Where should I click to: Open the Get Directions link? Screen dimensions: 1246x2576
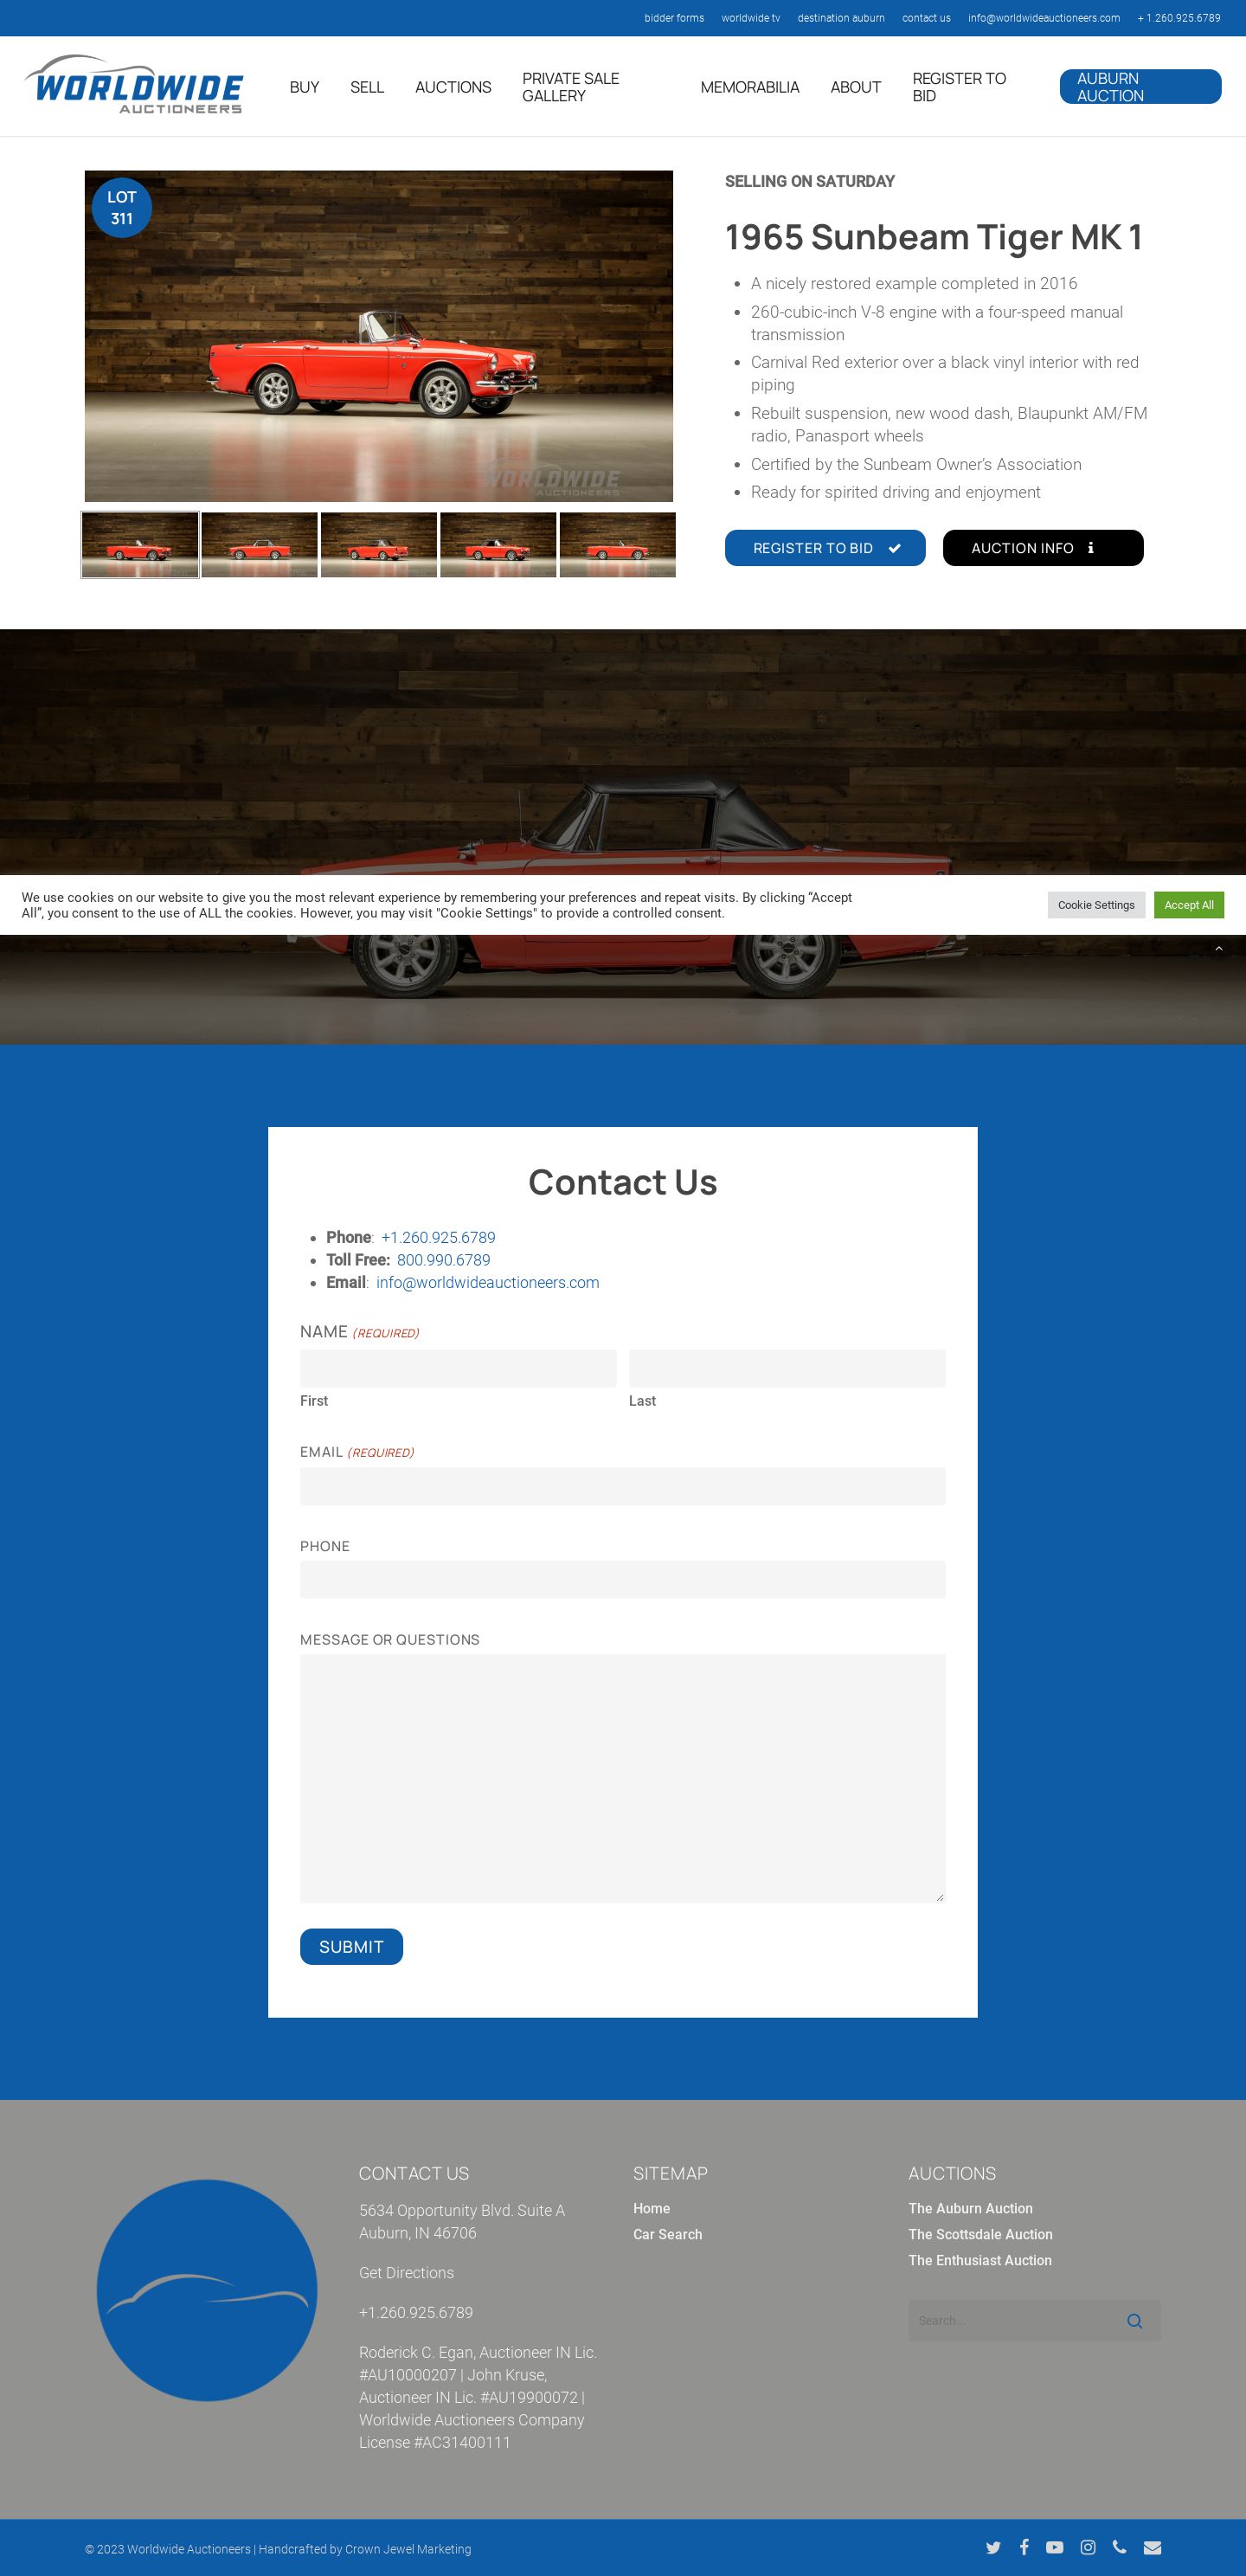coord(406,2273)
